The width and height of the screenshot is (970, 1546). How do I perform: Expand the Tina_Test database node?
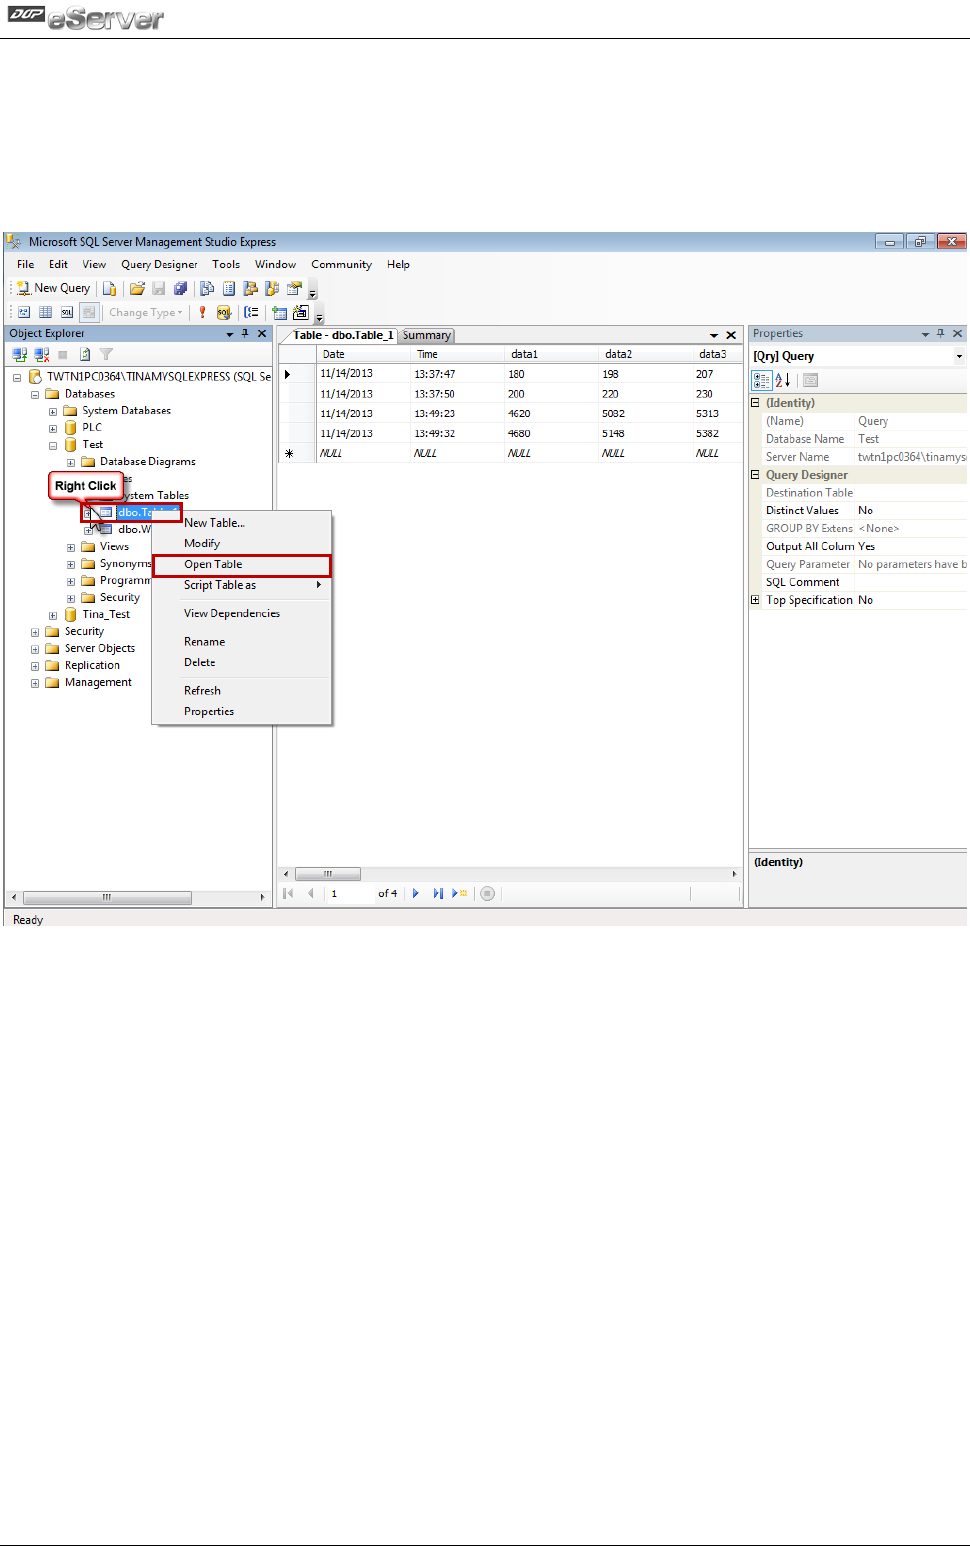53,616
